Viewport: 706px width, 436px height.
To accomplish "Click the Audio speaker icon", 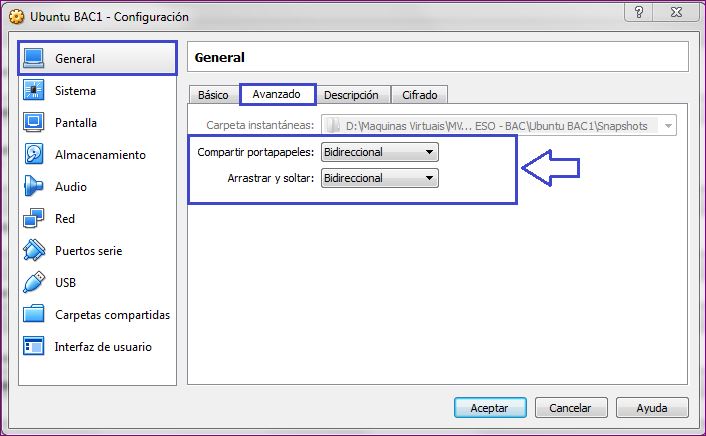I will (35, 187).
